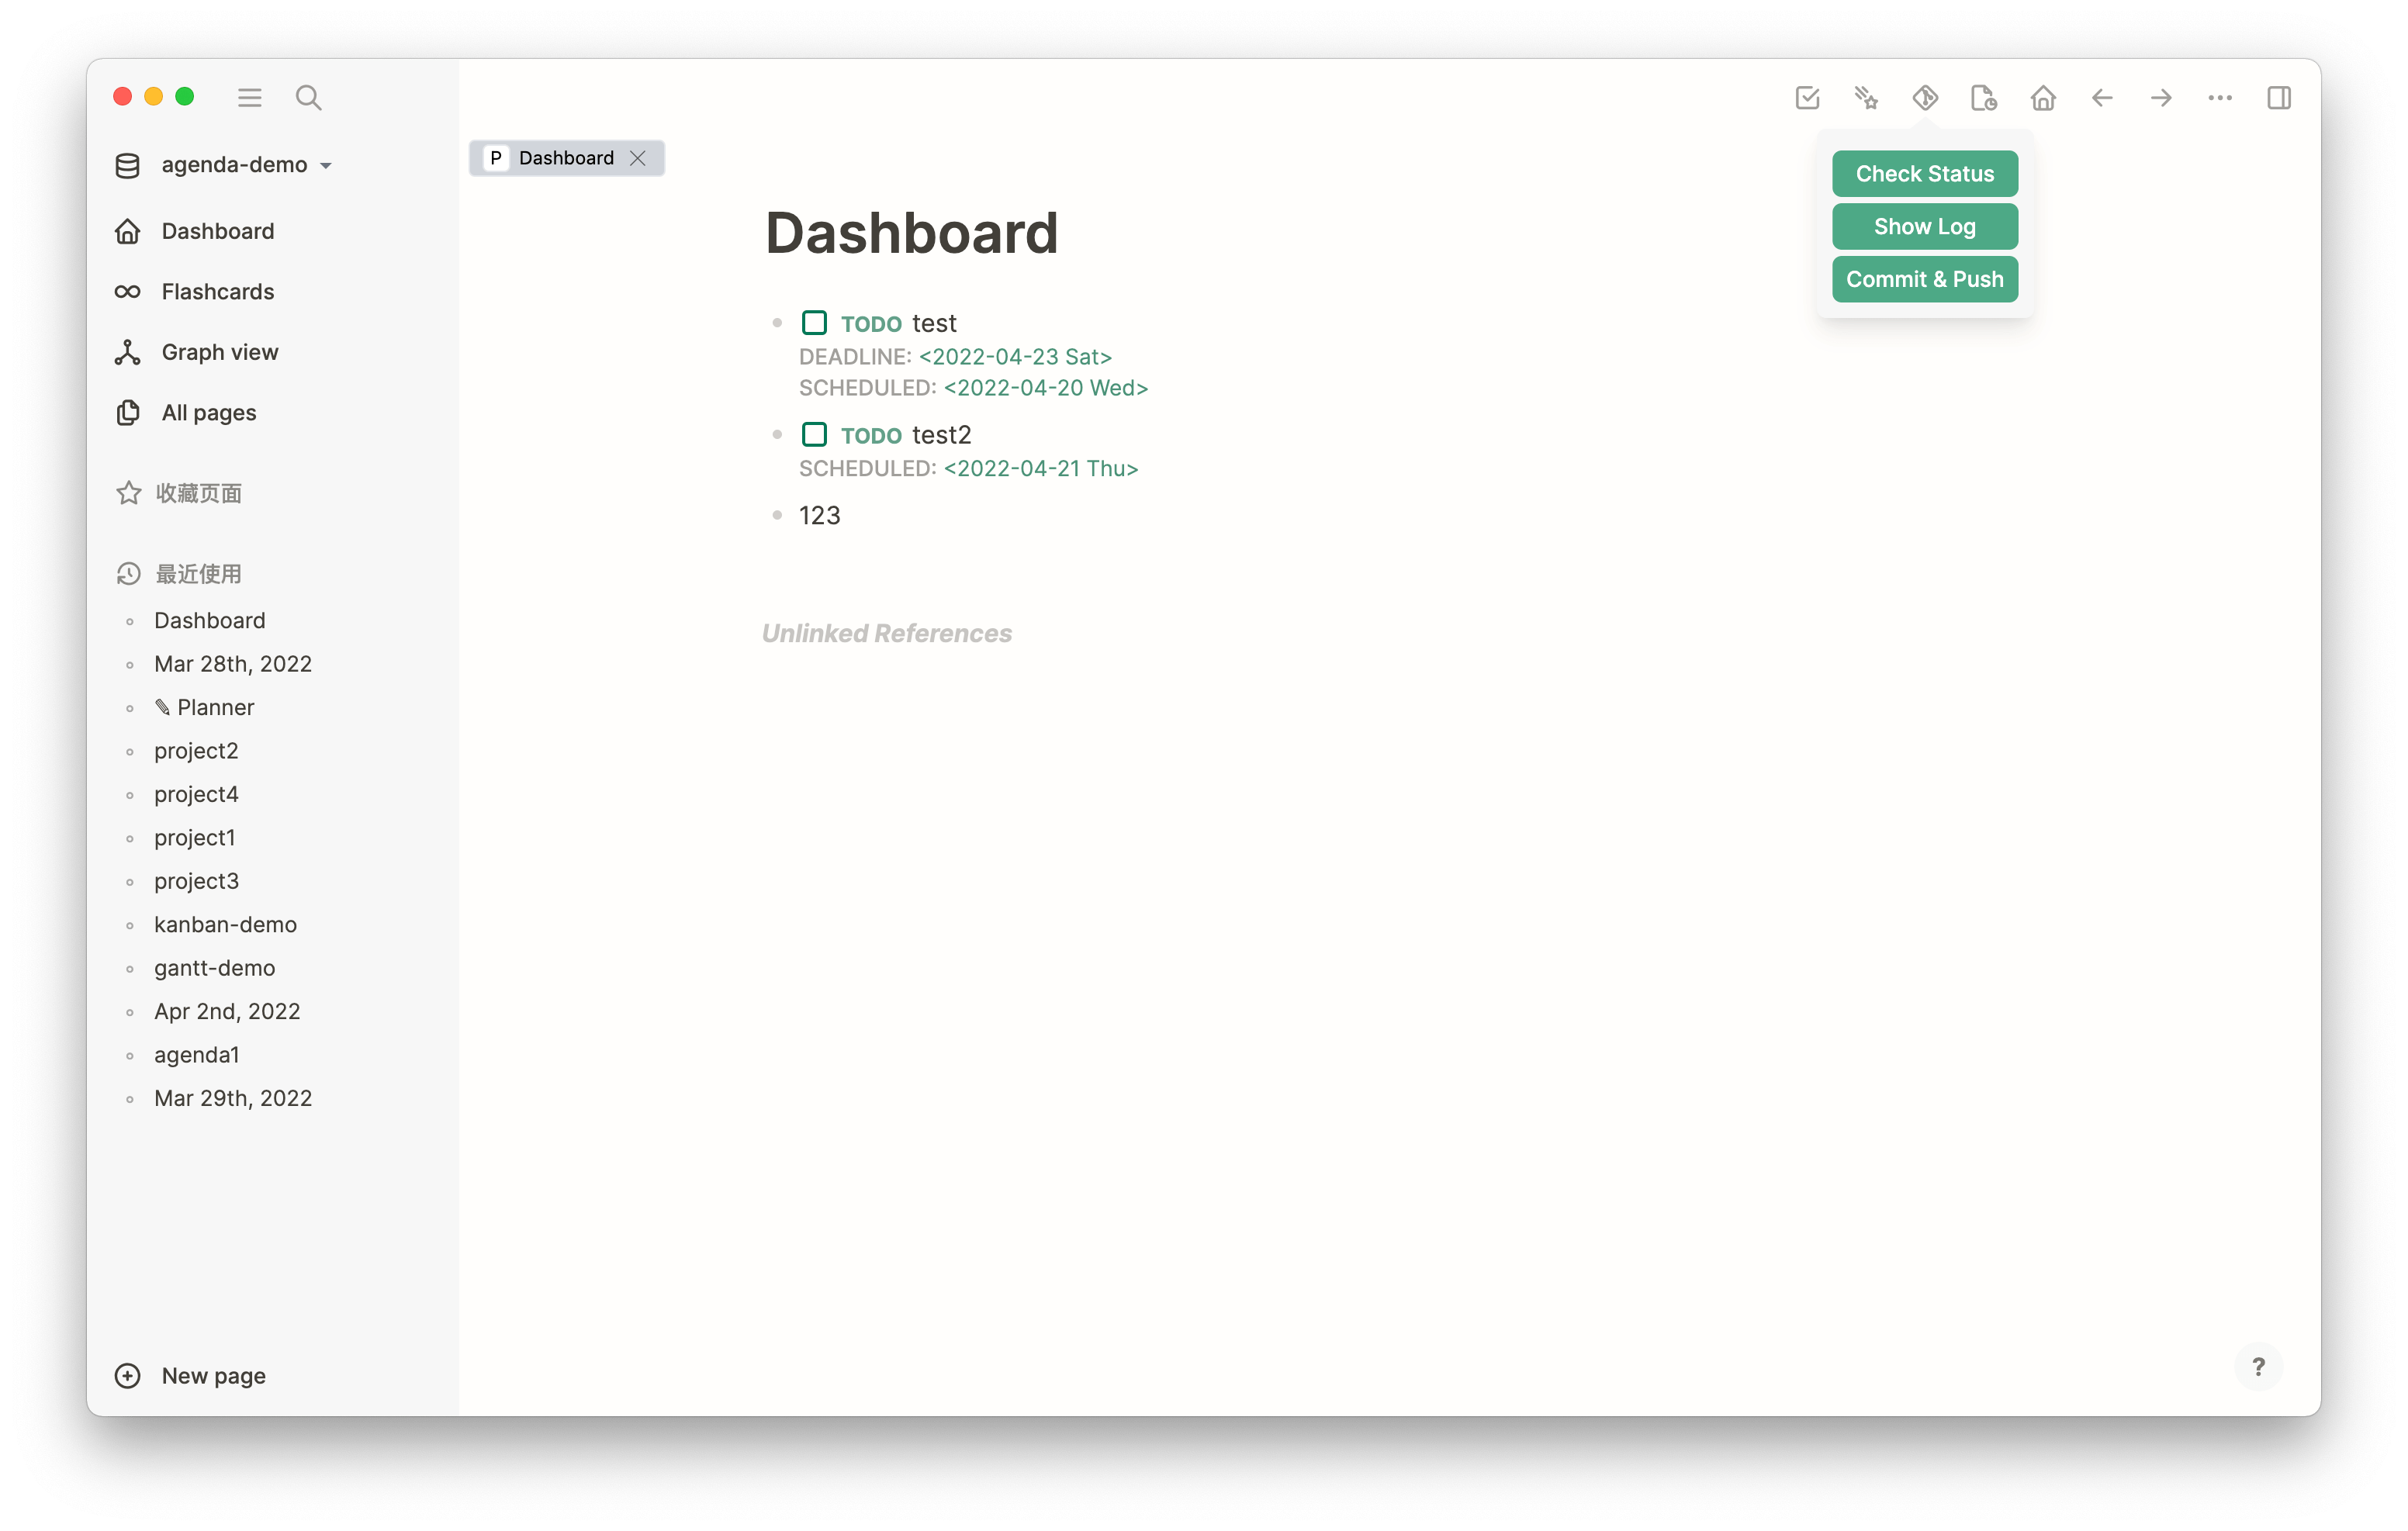This screenshot has height=1531, width=2408.
Task: Toggle the TODO checkbox for test2
Action: 812,434
